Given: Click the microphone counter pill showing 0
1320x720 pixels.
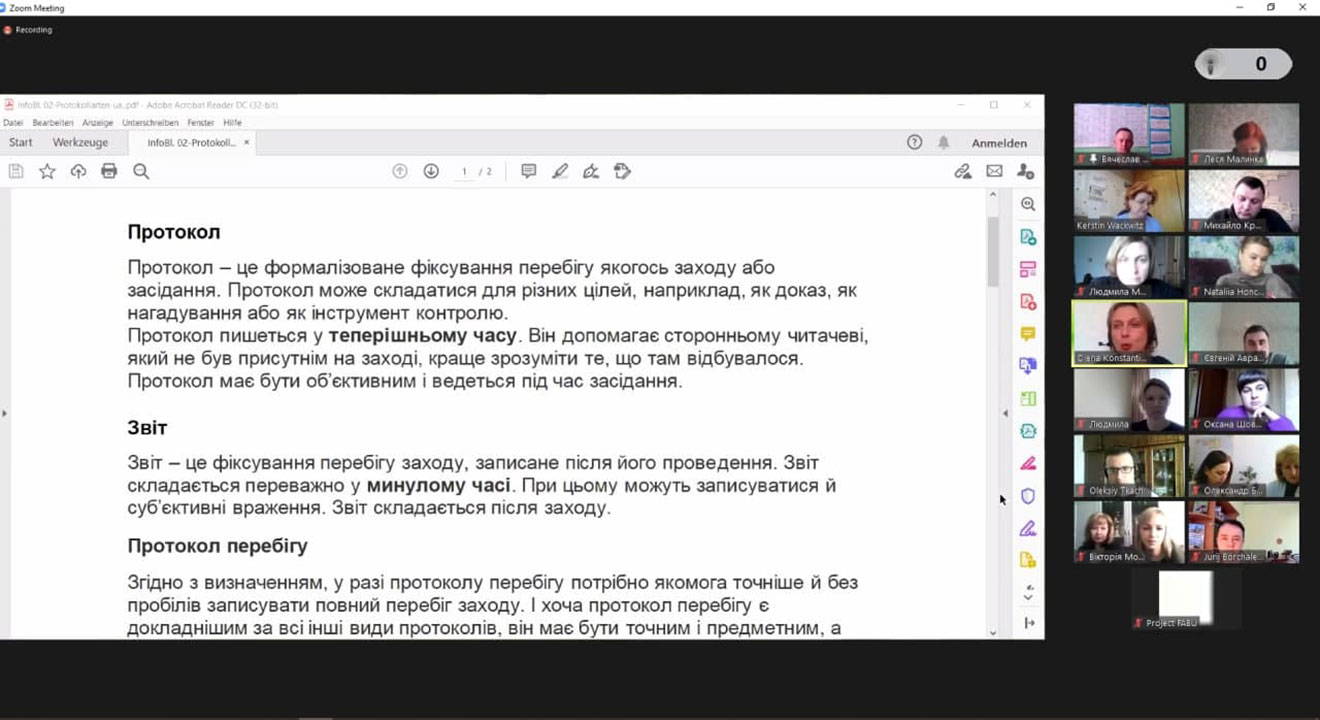Looking at the screenshot, I should [1243, 64].
